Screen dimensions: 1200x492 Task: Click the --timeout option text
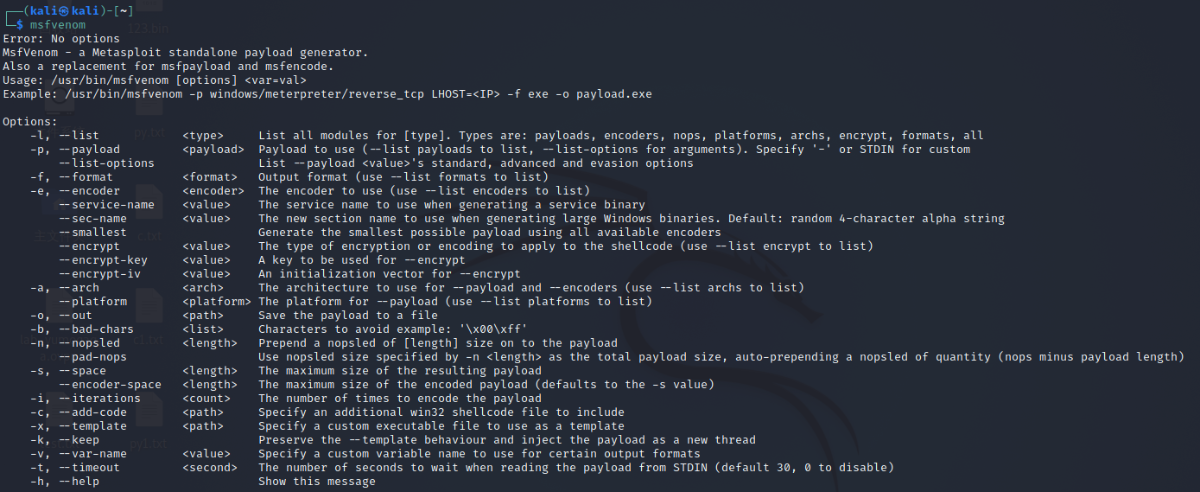click(x=89, y=468)
